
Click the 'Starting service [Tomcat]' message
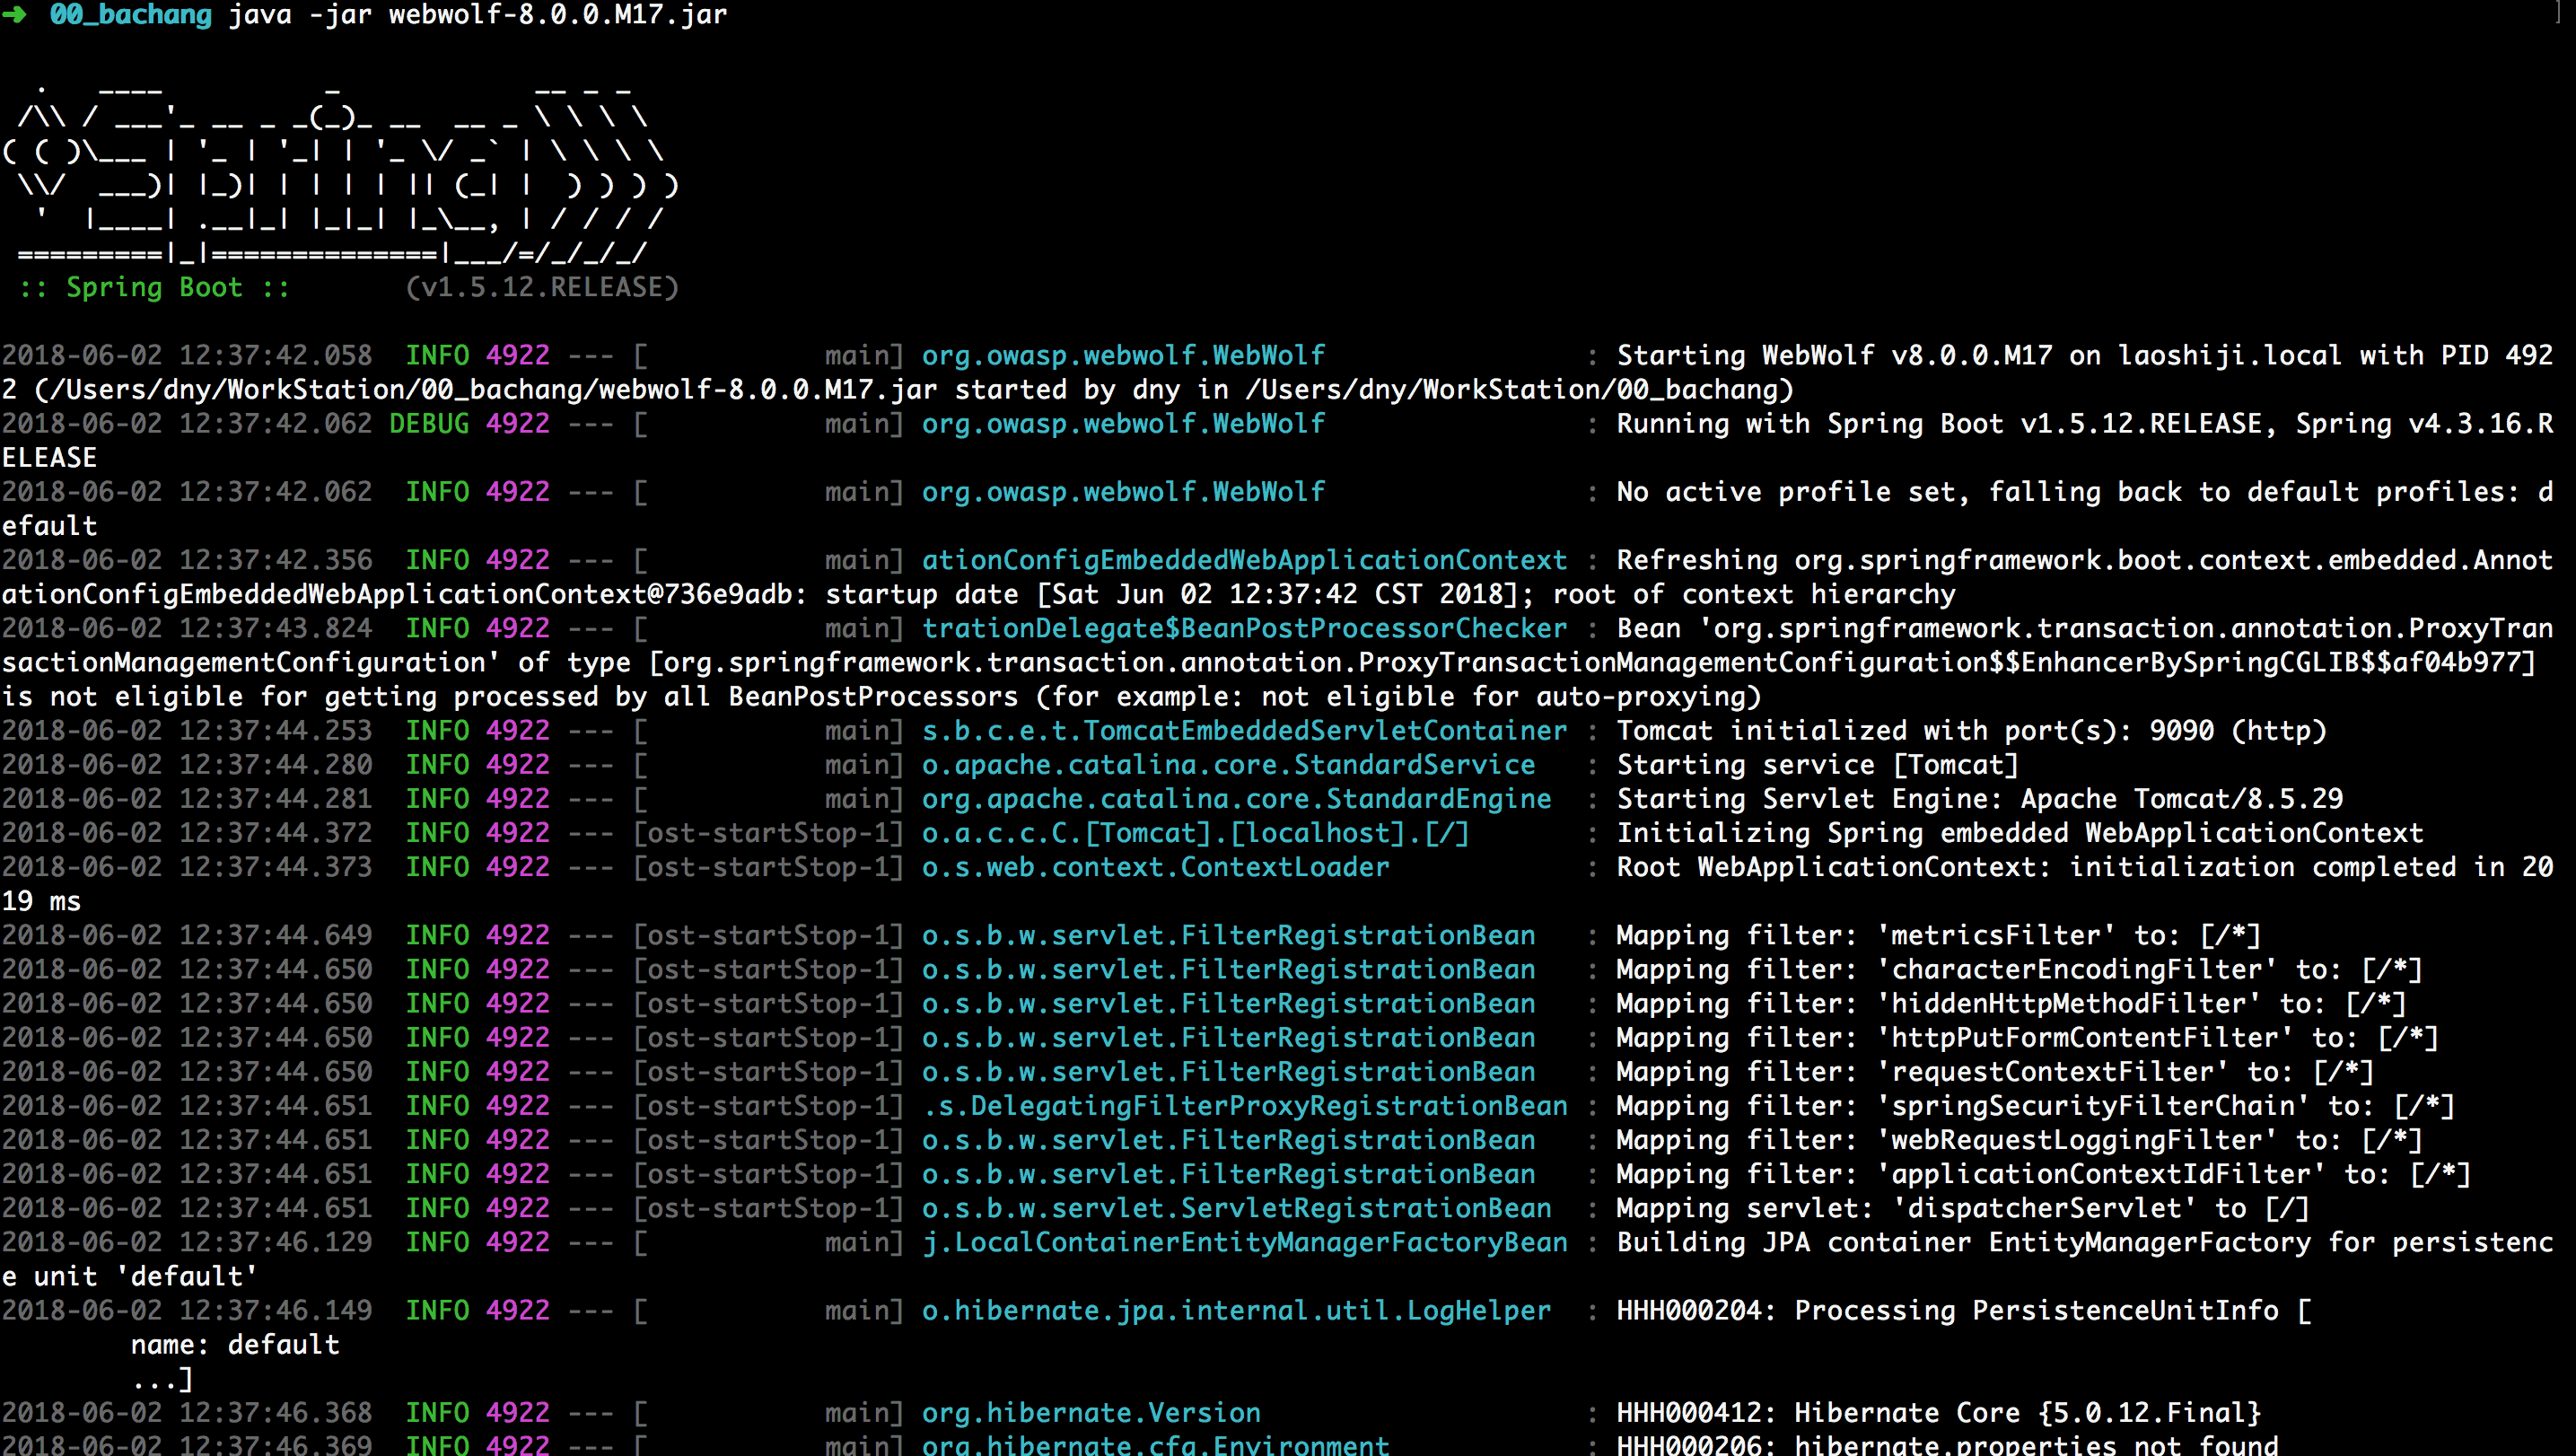[x=1817, y=765]
